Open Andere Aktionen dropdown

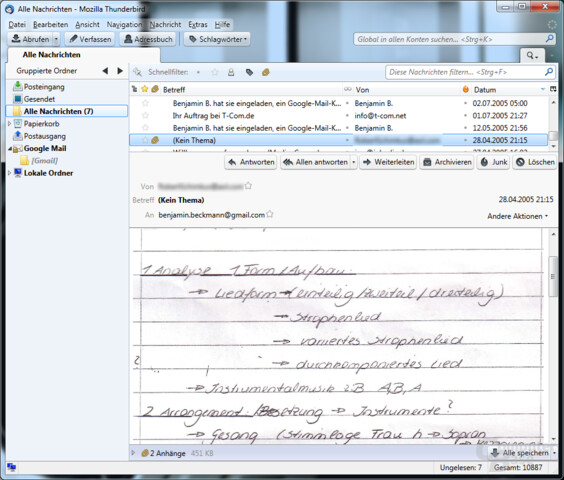click(517, 216)
